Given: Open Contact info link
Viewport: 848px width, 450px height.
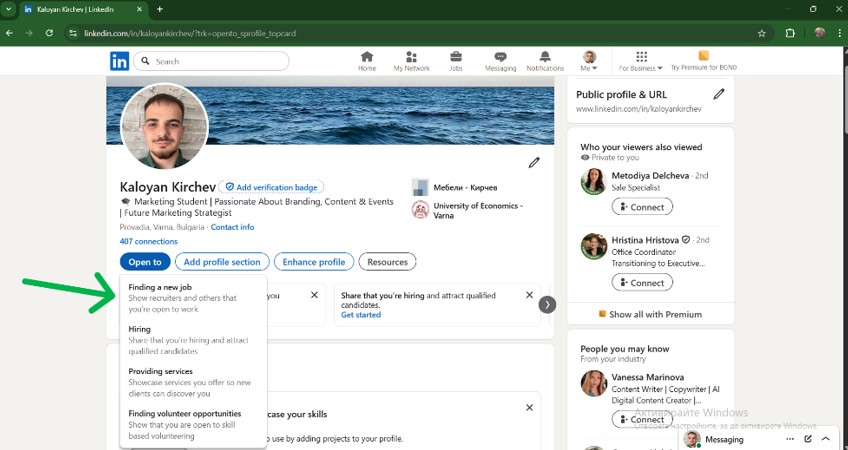Looking at the screenshot, I should tap(233, 227).
